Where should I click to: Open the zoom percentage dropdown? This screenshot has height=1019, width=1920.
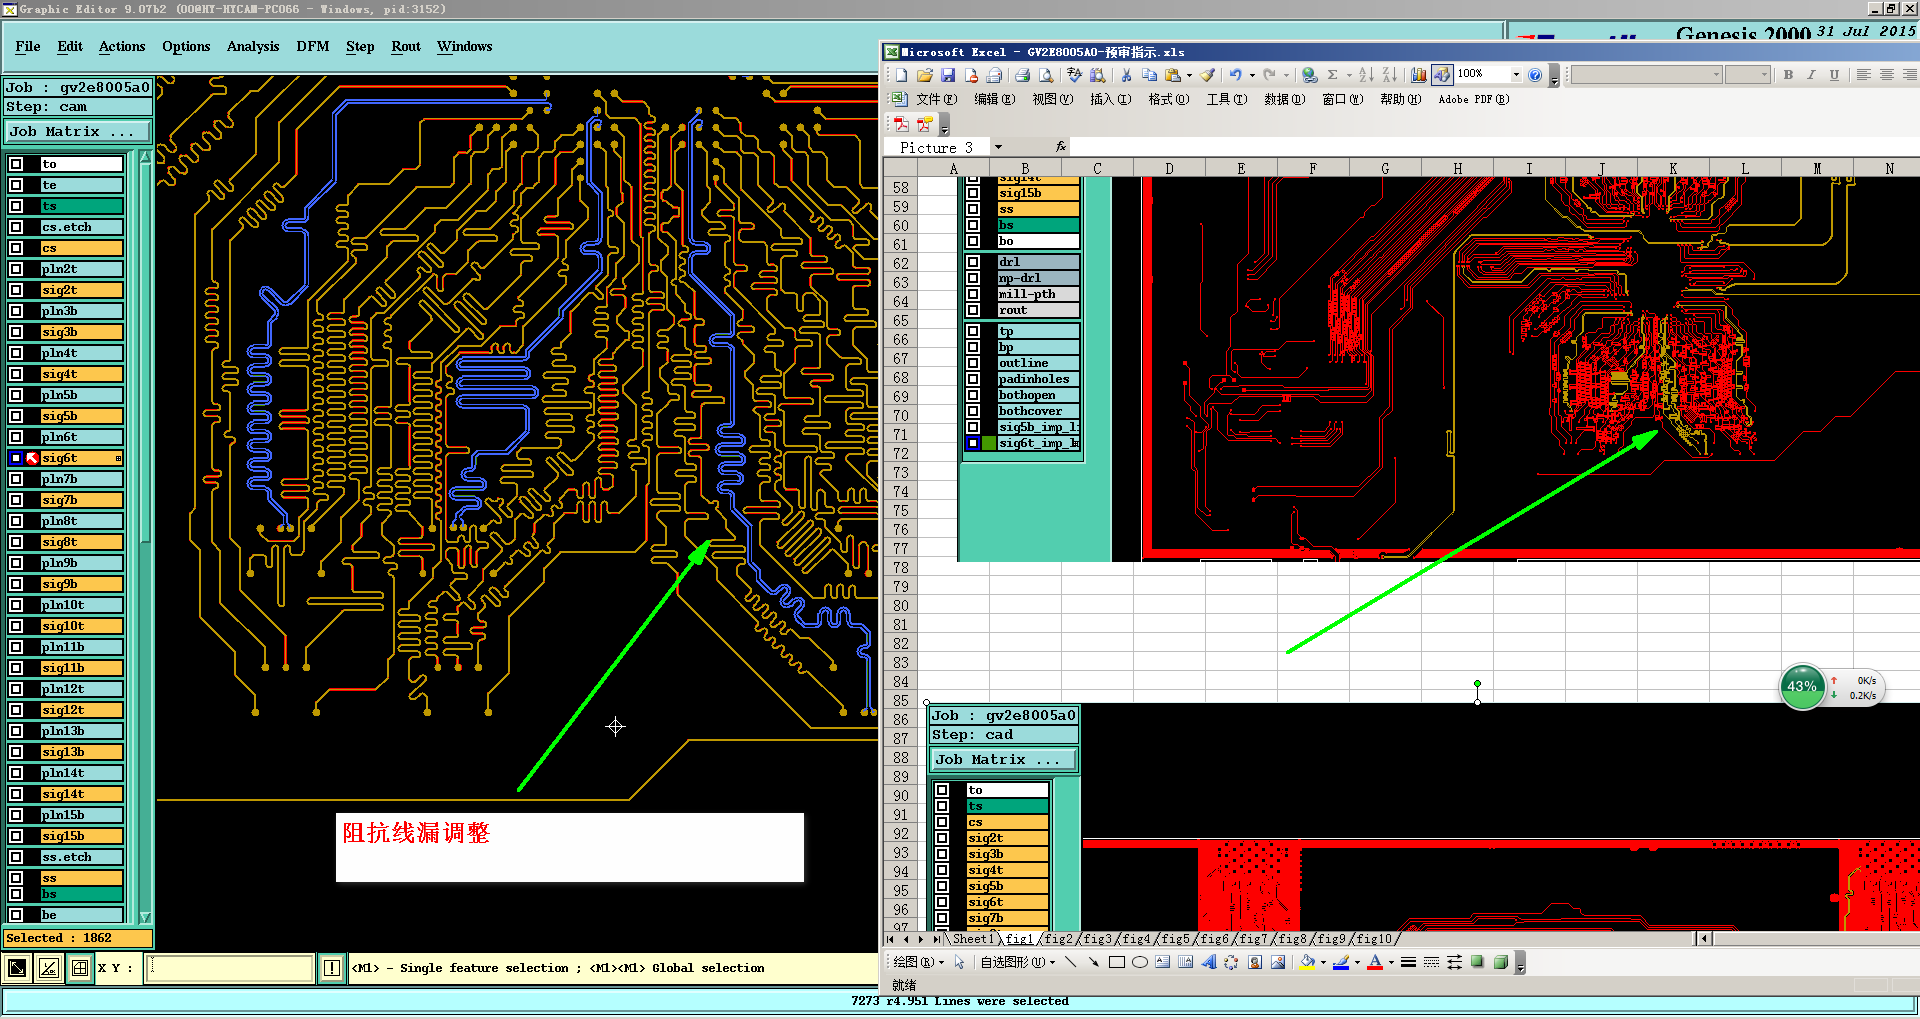click(x=1516, y=75)
